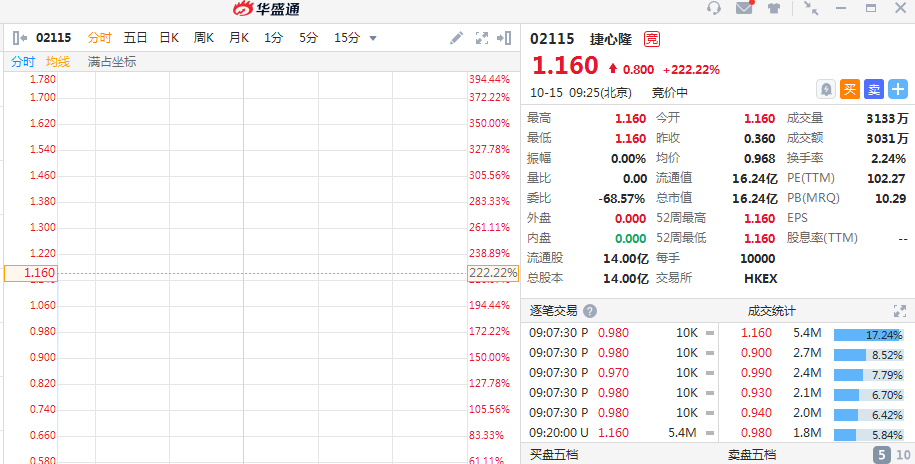Open the messages envelope icon
The height and width of the screenshot is (464, 915).
coord(744,8)
